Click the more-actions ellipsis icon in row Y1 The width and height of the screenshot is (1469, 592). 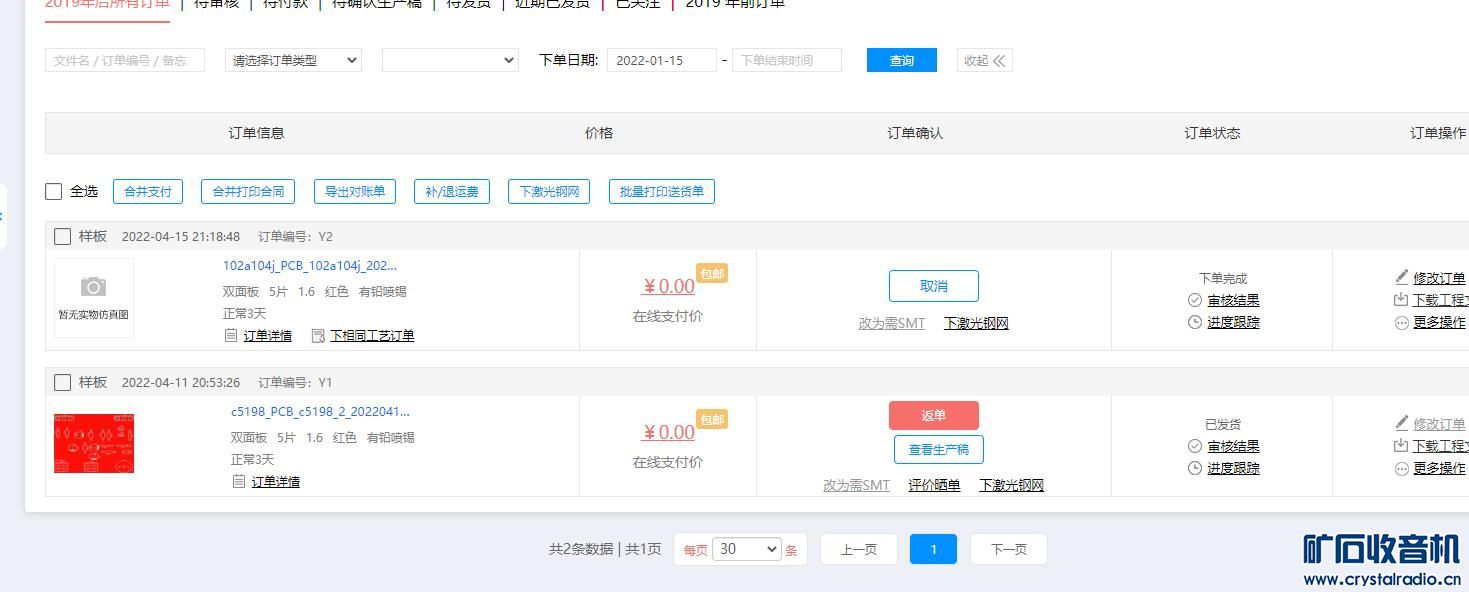[x=1401, y=468]
